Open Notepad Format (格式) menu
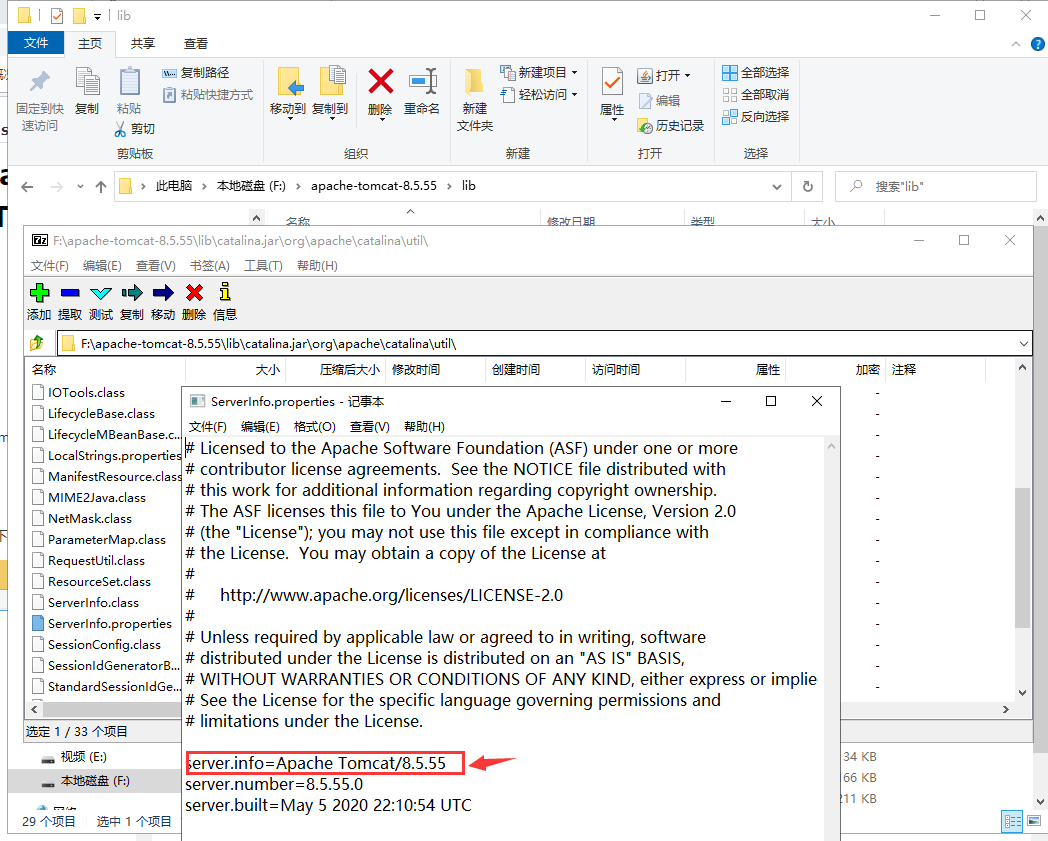Viewport: 1048px width, 841px height. coord(315,427)
